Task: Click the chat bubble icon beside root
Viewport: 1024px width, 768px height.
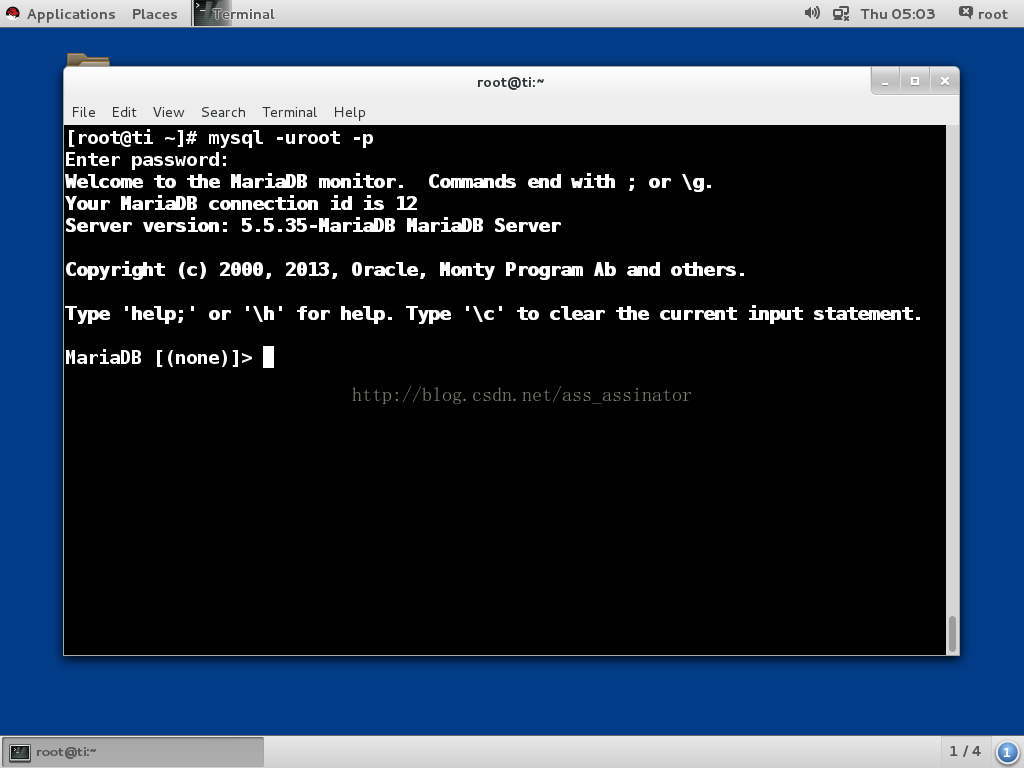Action: (x=965, y=12)
